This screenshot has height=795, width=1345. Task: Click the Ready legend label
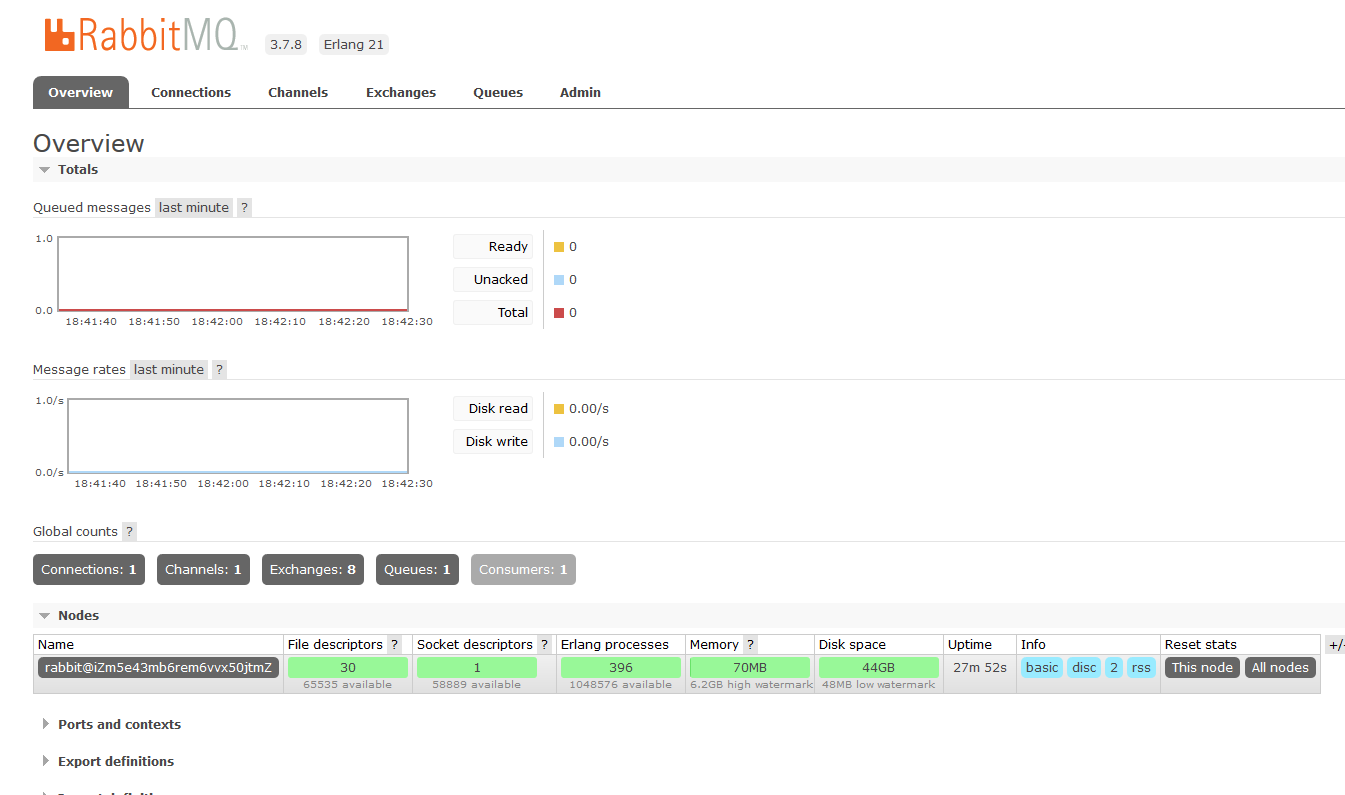(x=493, y=246)
